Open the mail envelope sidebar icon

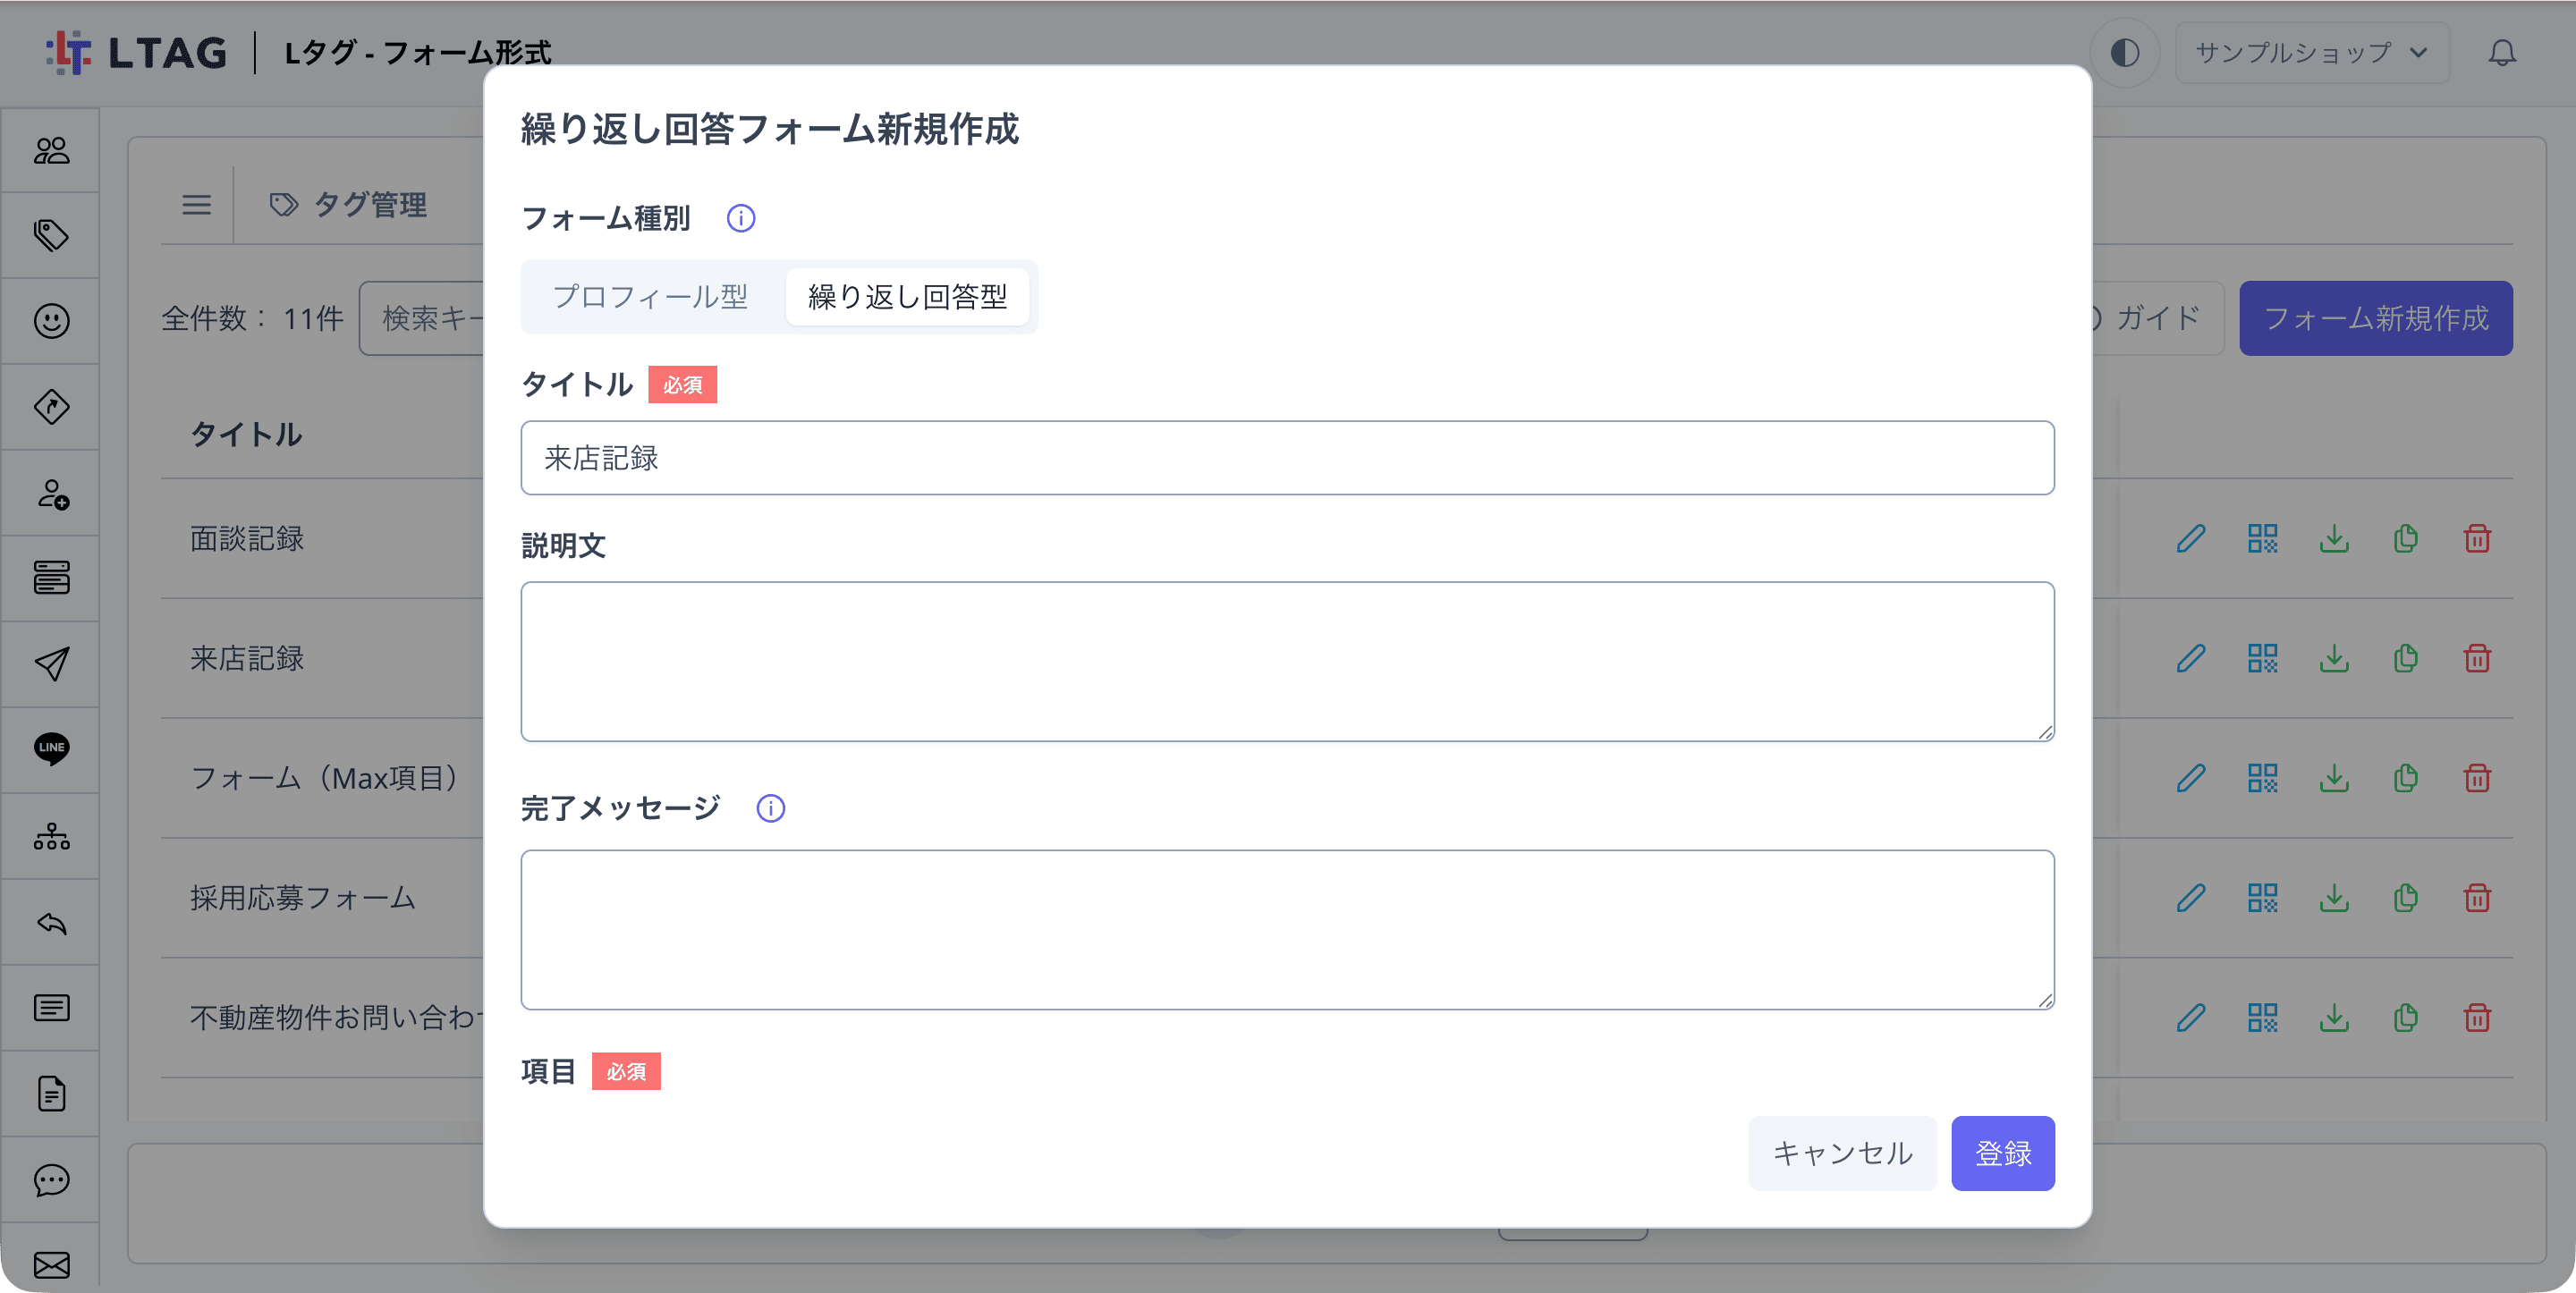point(51,1265)
